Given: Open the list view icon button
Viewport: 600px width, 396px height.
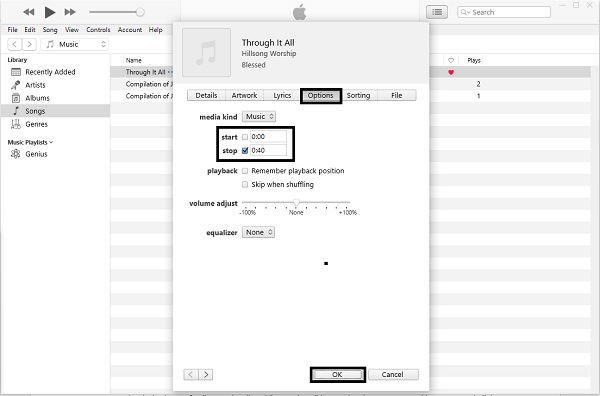Looking at the screenshot, I should [437, 12].
